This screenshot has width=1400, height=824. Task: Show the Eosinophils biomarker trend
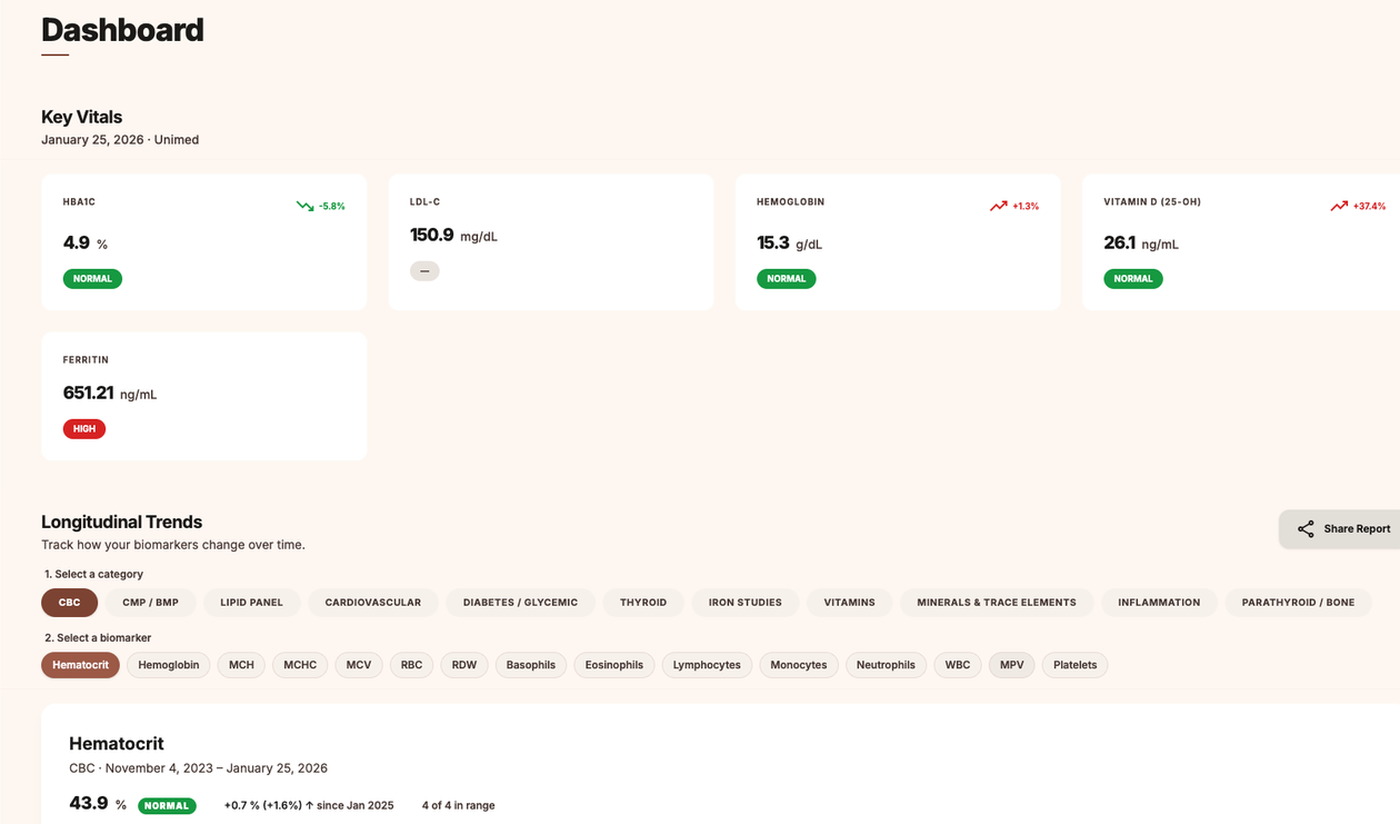pyautogui.click(x=614, y=665)
